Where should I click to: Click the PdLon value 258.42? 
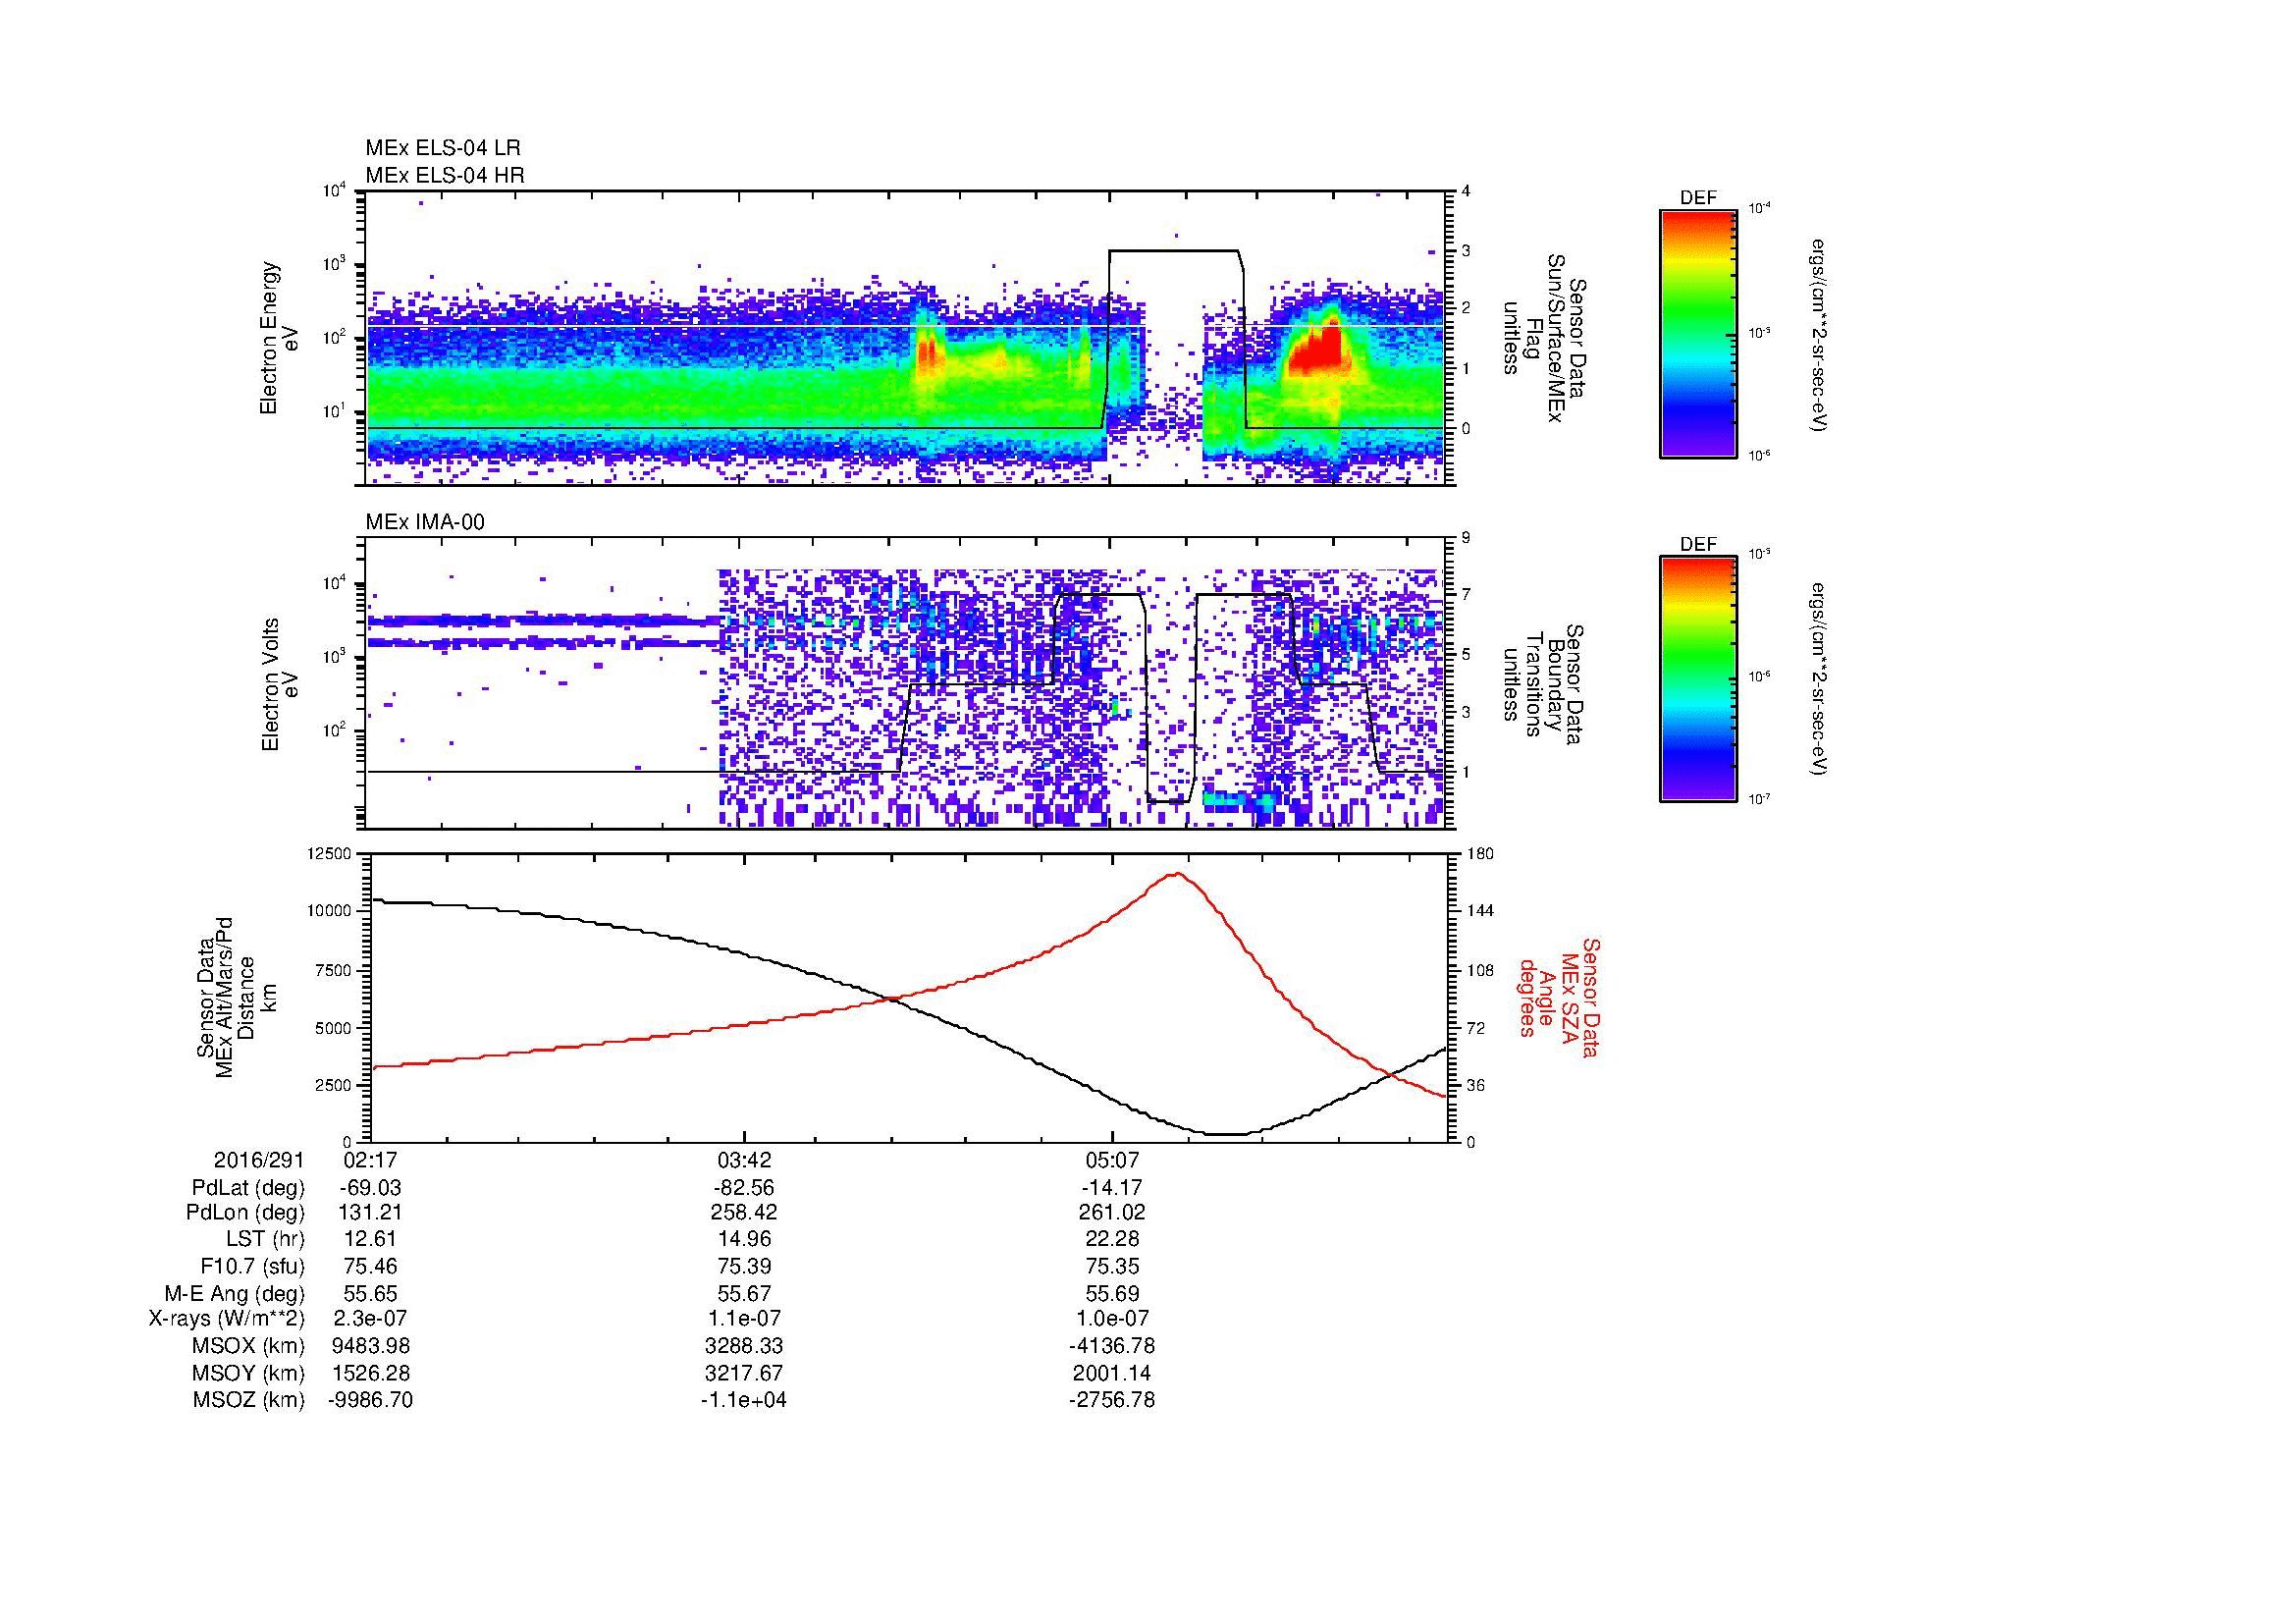click(x=744, y=1212)
